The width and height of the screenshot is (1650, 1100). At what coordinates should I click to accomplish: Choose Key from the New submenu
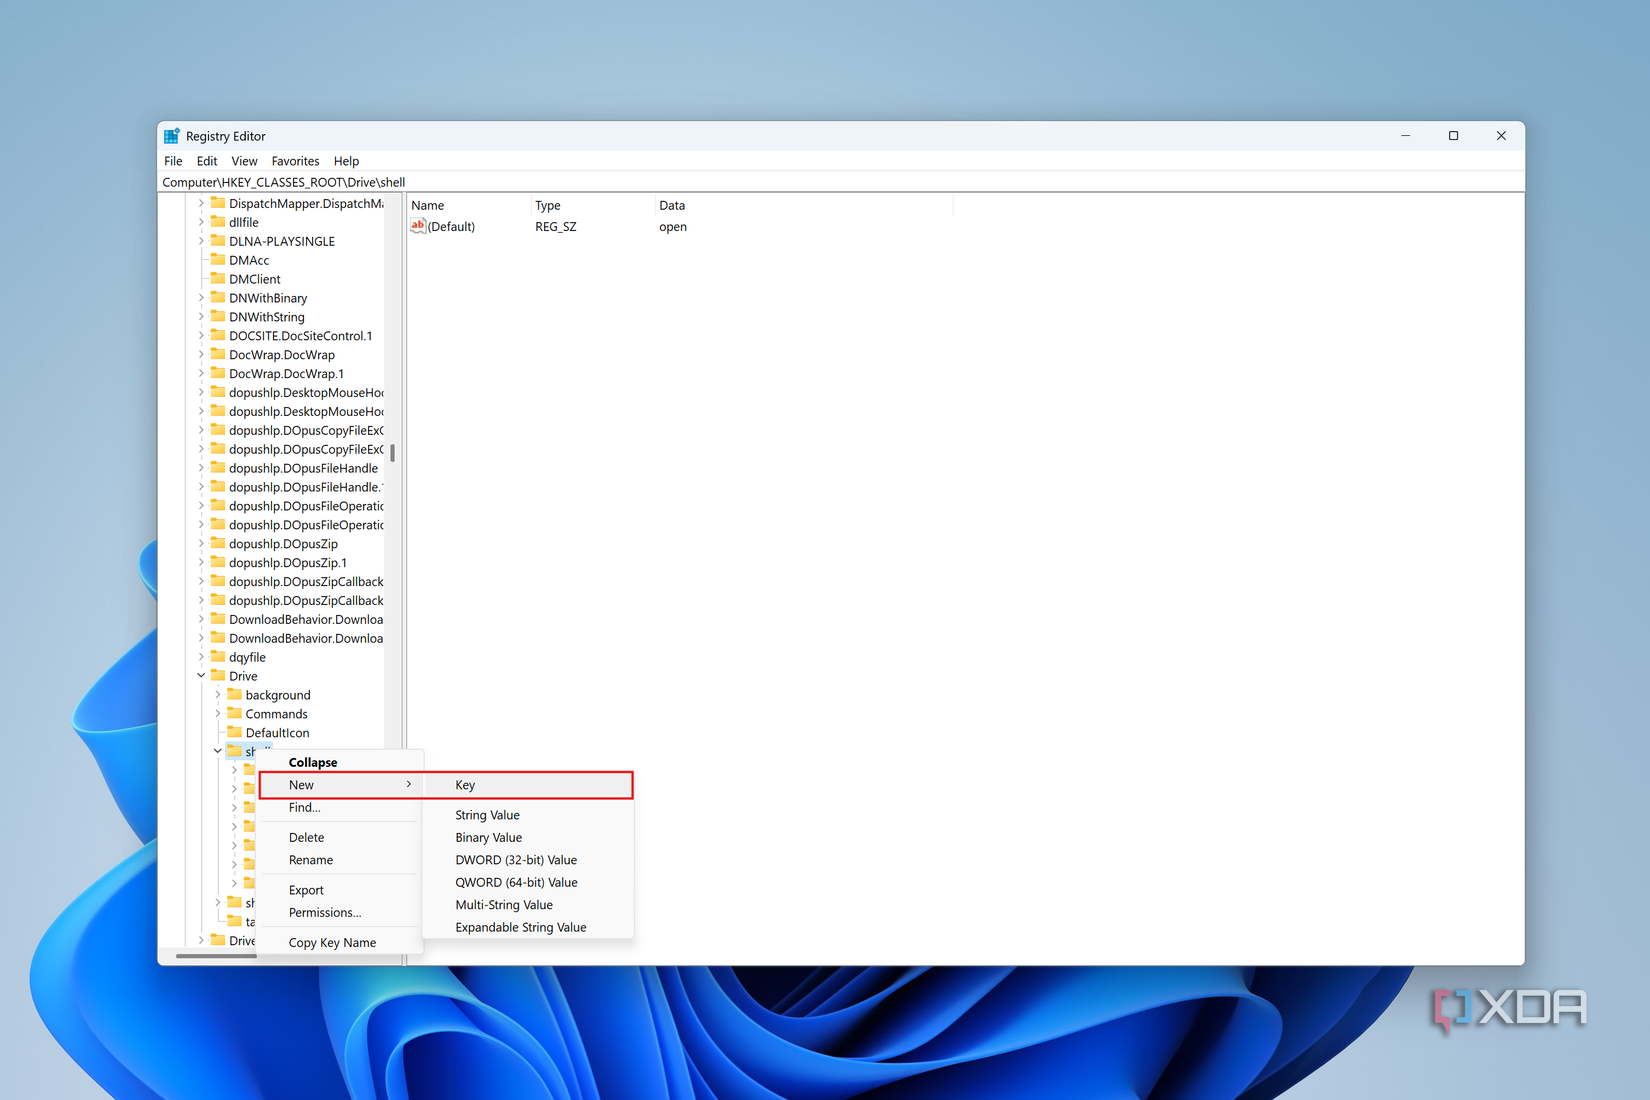pos(465,784)
